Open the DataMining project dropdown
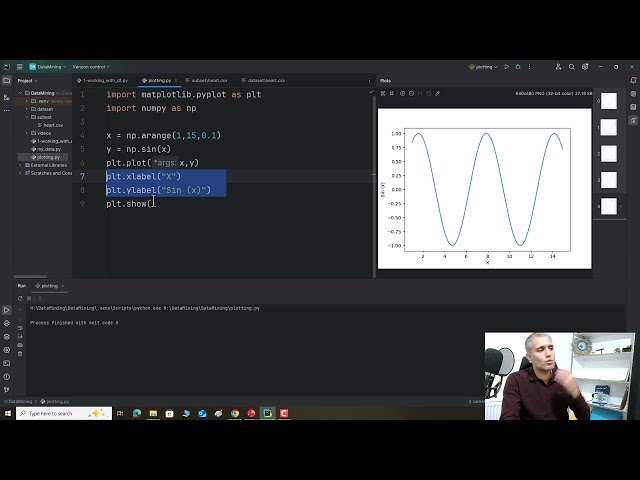Viewport: 640px width, 480px height. (x=47, y=67)
